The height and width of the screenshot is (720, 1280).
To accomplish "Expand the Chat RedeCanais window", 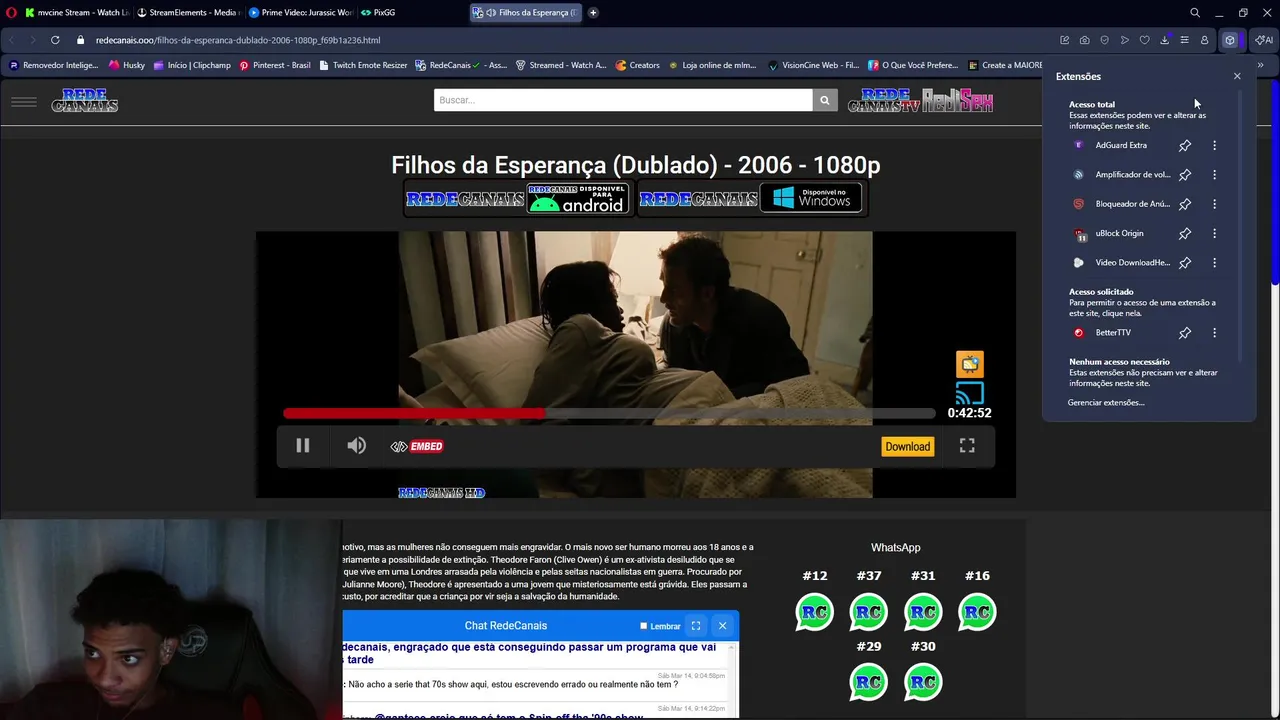I will pyautogui.click(x=696, y=626).
